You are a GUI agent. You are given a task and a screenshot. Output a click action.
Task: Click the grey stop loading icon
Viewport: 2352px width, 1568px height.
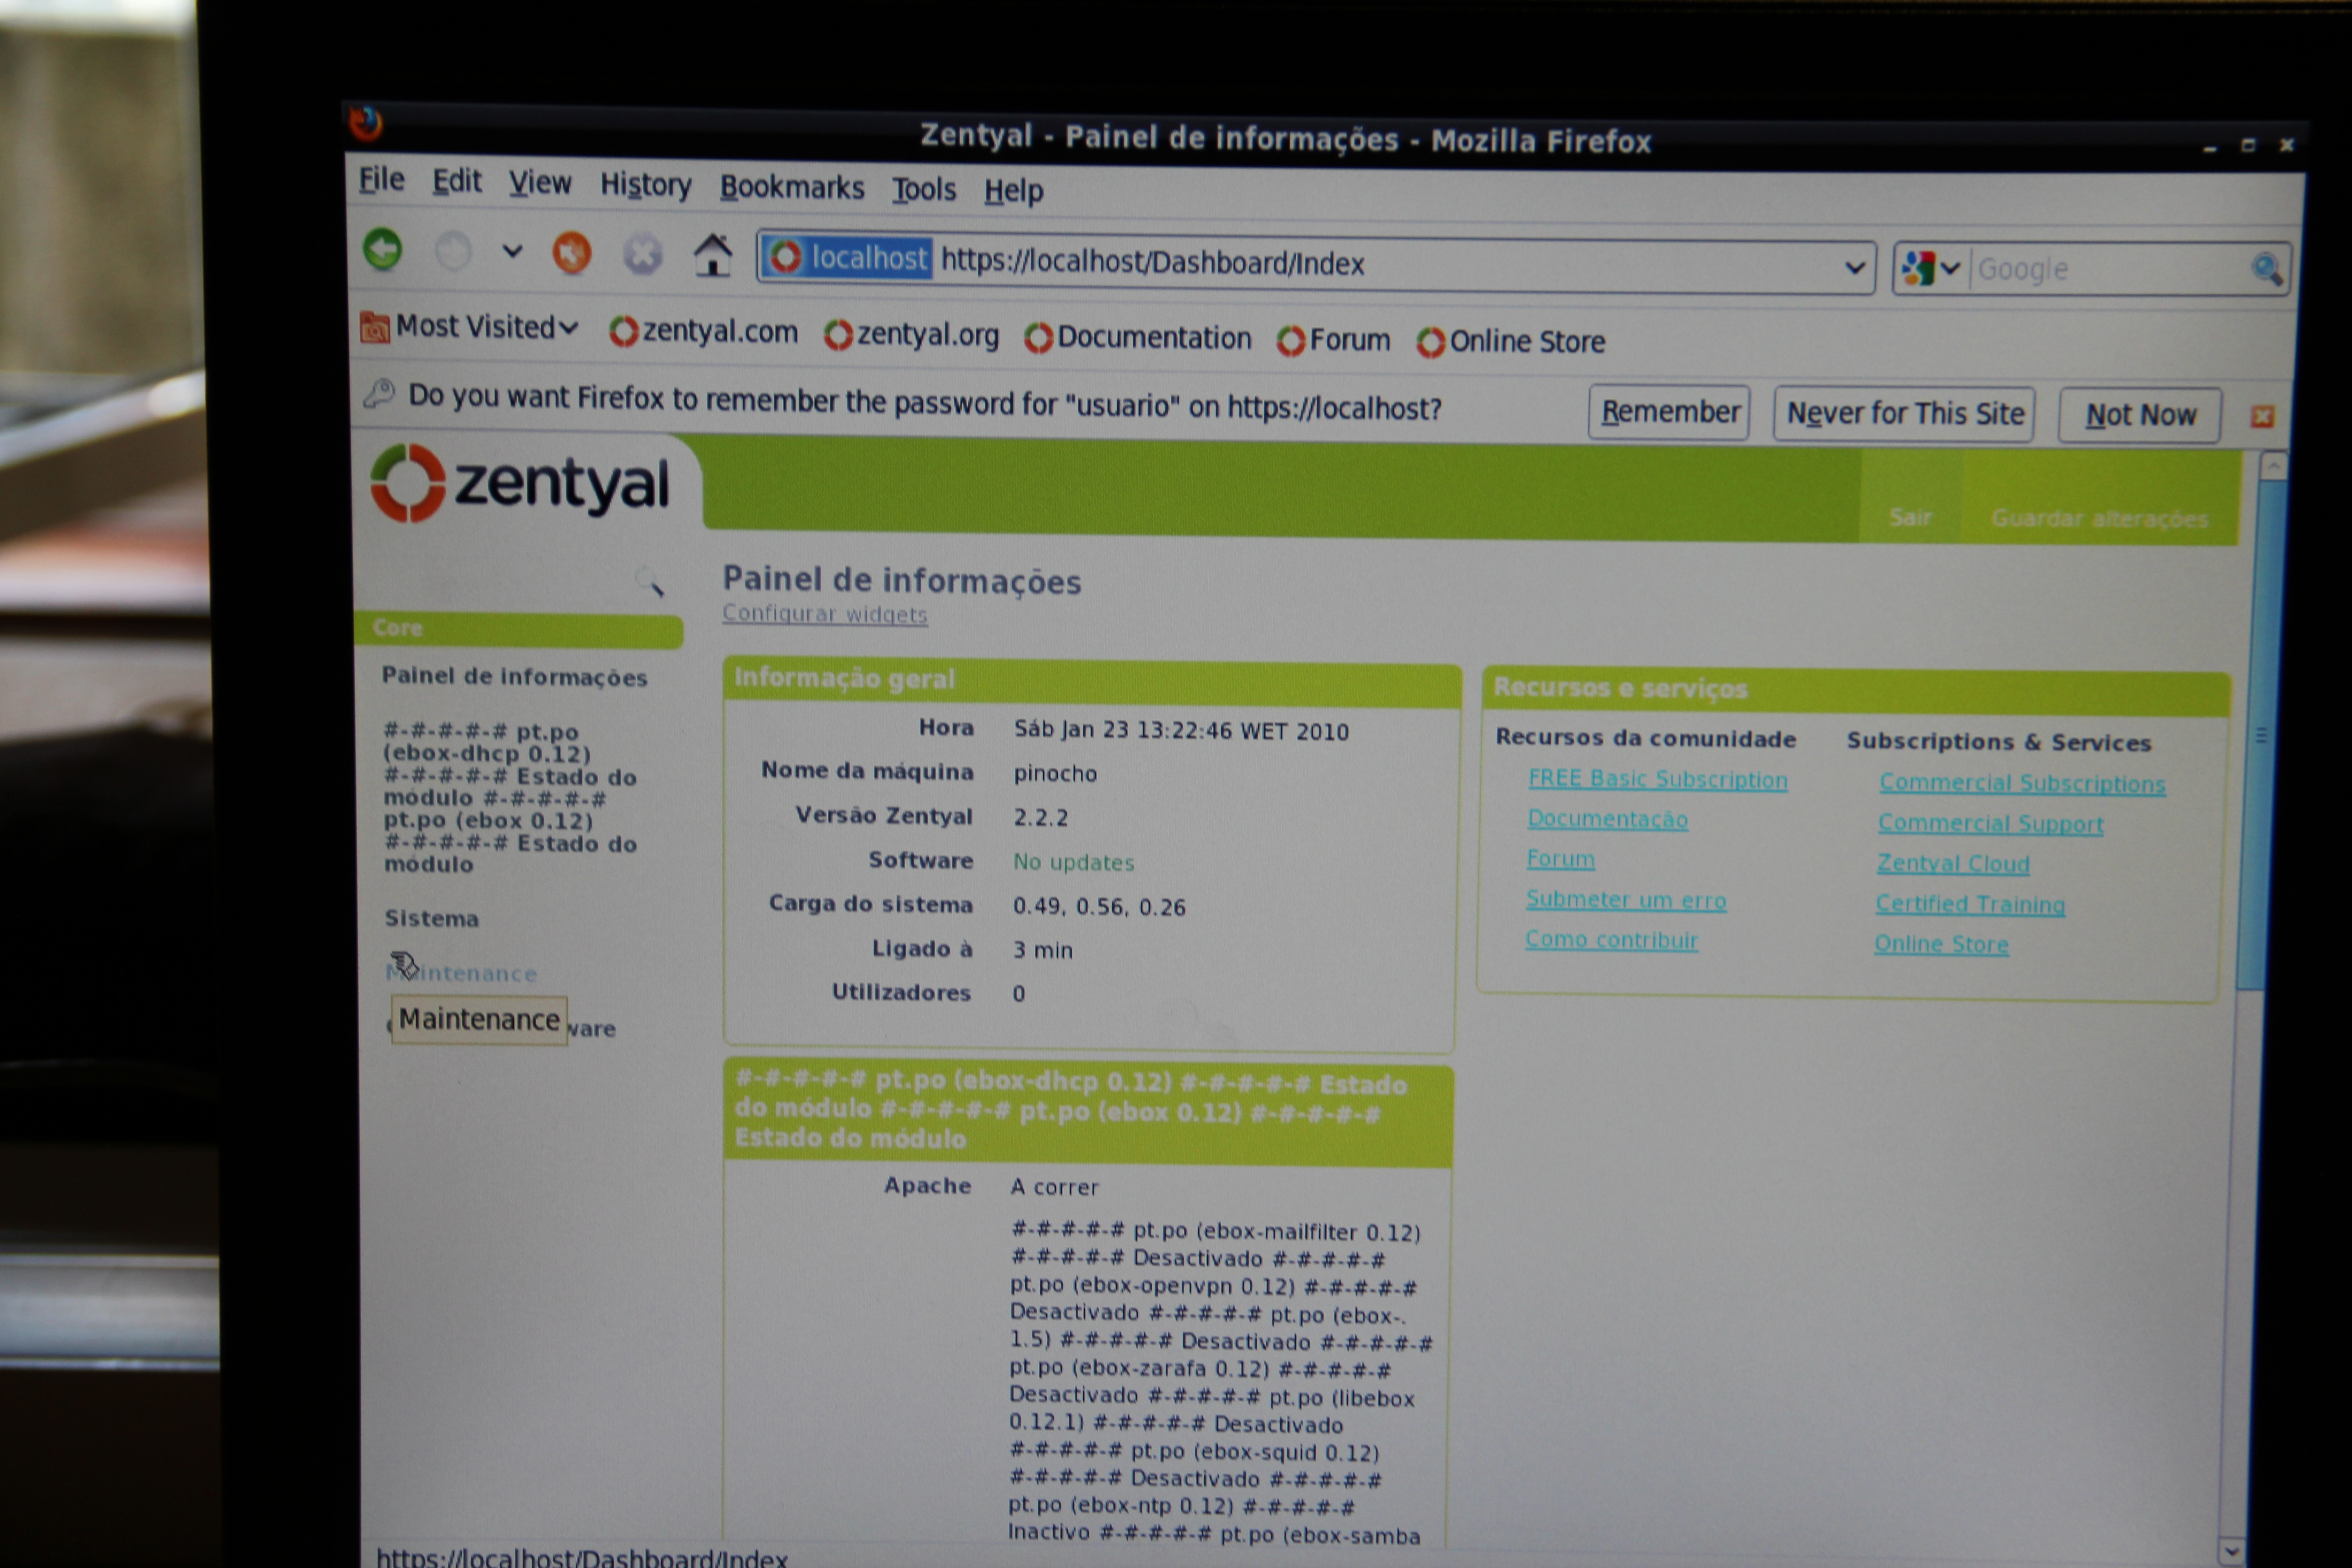pos(643,255)
